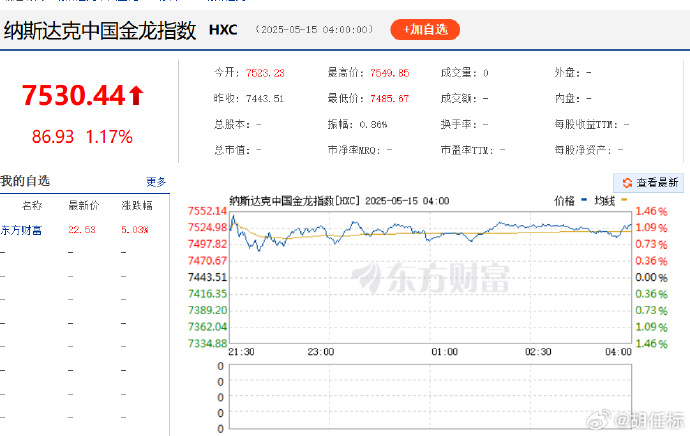Screen dimensions: 690x436
Task: Click the 纳斯达克中国金龙指数 page title
Action: tap(99, 31)
